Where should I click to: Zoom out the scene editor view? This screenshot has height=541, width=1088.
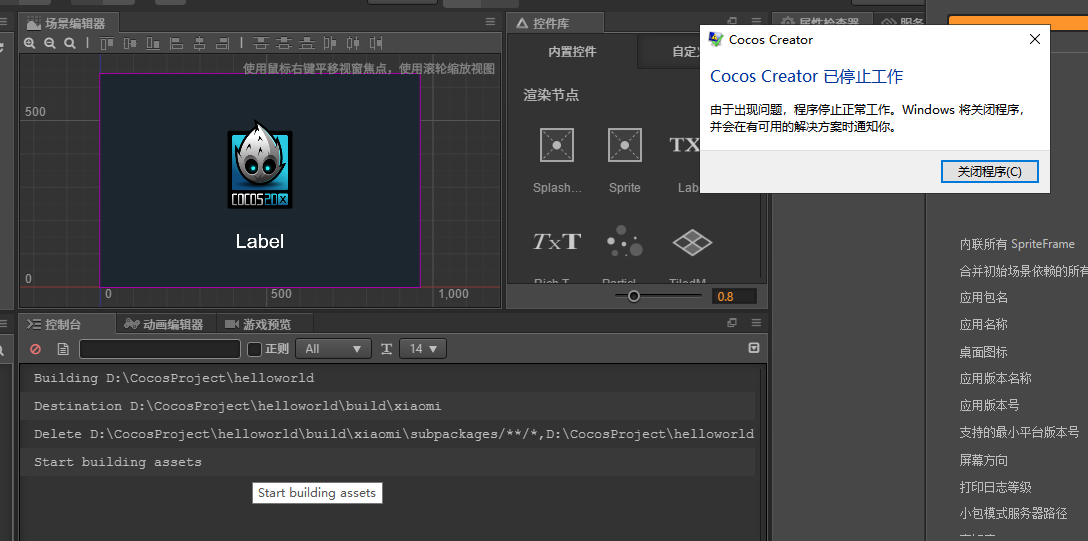point(50,43)
